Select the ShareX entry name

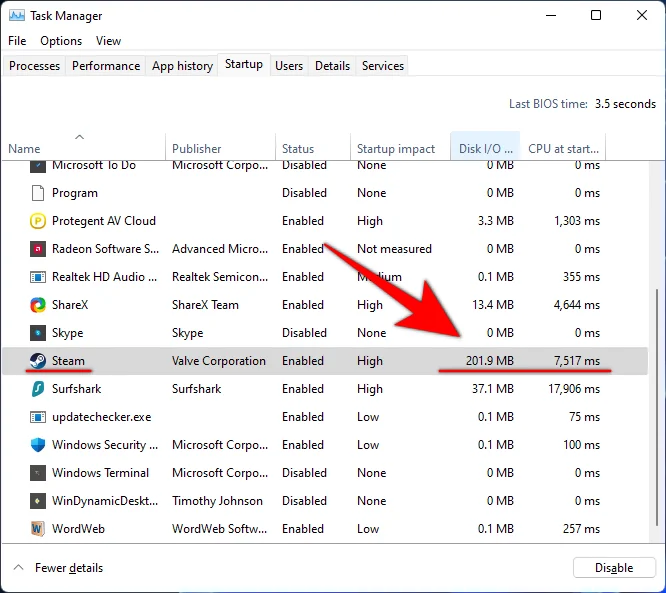point(70,305)
